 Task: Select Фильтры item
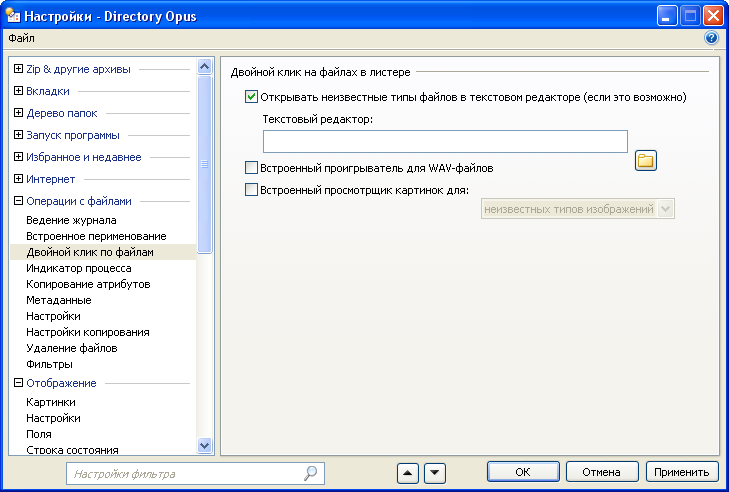pyautogui.click(x=49, y=364)
